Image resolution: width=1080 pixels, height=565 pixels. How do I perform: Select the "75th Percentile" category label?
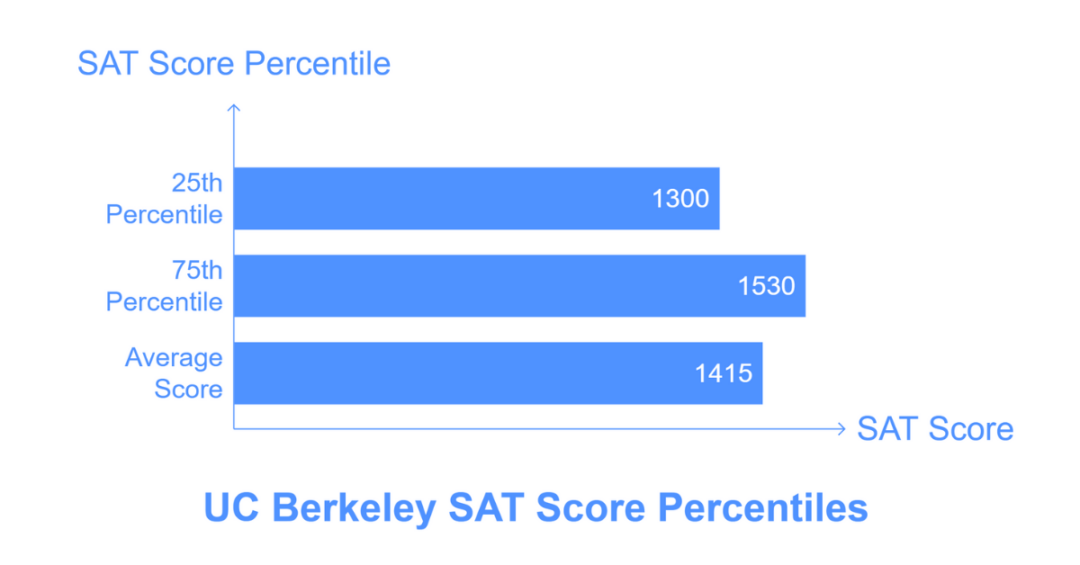(164, 286)
